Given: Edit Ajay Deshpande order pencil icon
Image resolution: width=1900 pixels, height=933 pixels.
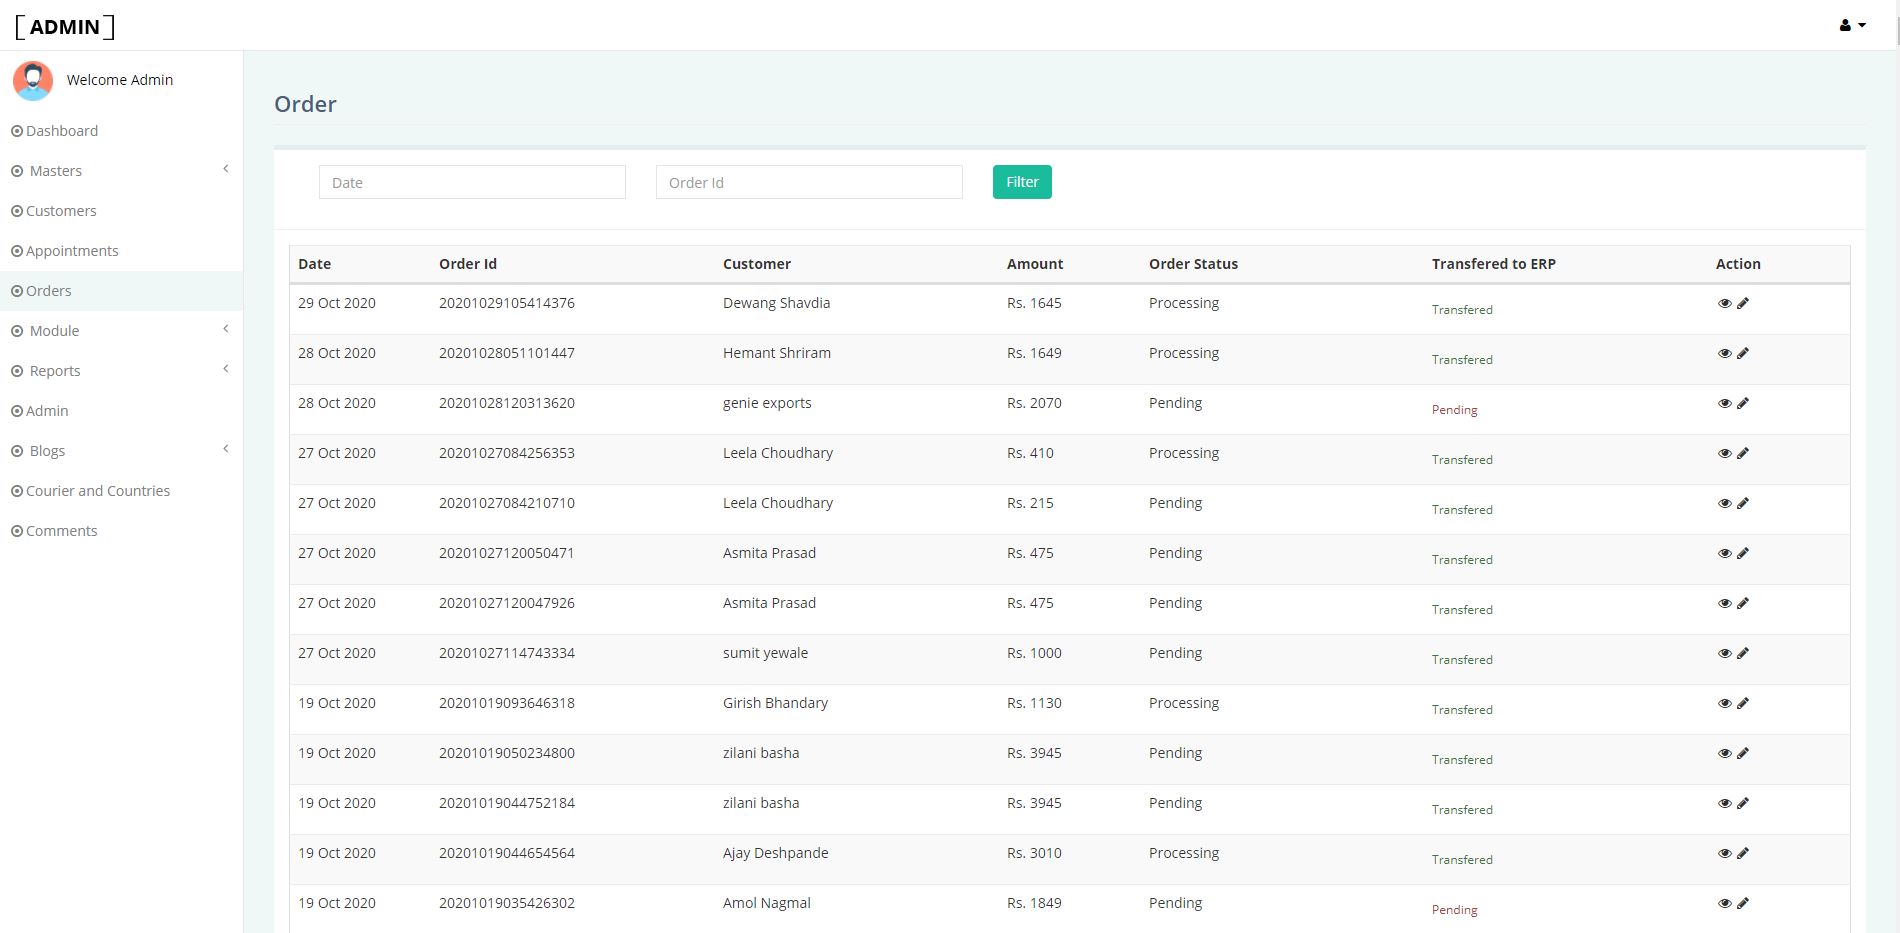Looking at the screenshot, I should (x=1743, y=853).
